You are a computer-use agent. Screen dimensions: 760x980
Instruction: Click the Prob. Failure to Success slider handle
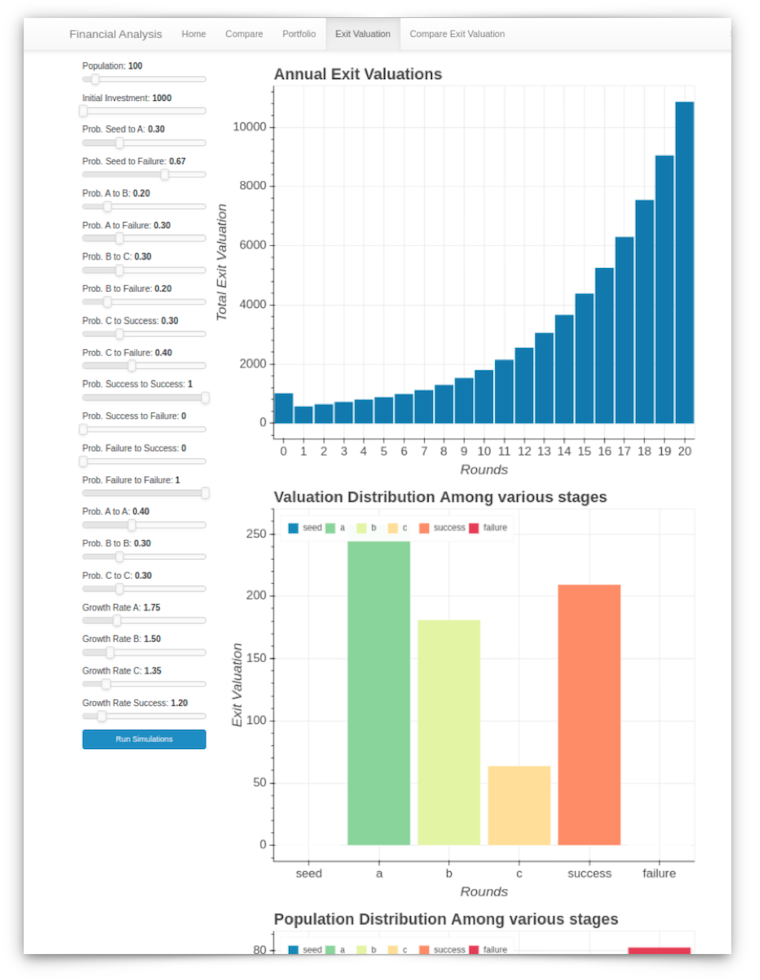coord(84,461)
